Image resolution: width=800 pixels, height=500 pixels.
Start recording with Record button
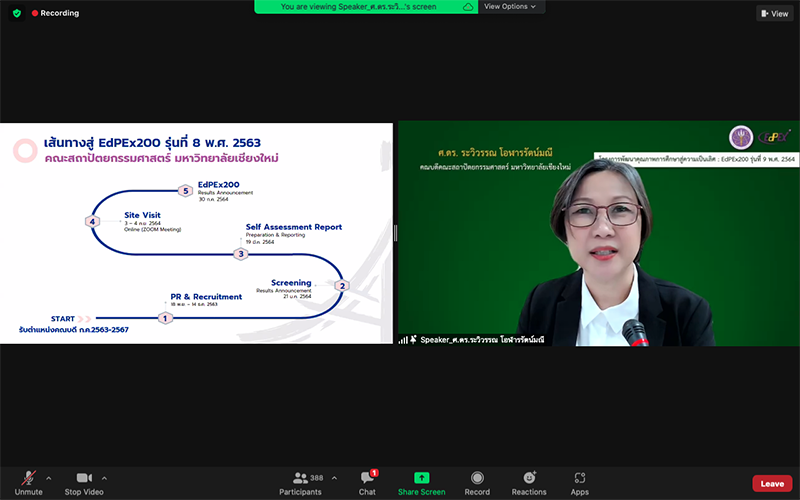point(477,483)
